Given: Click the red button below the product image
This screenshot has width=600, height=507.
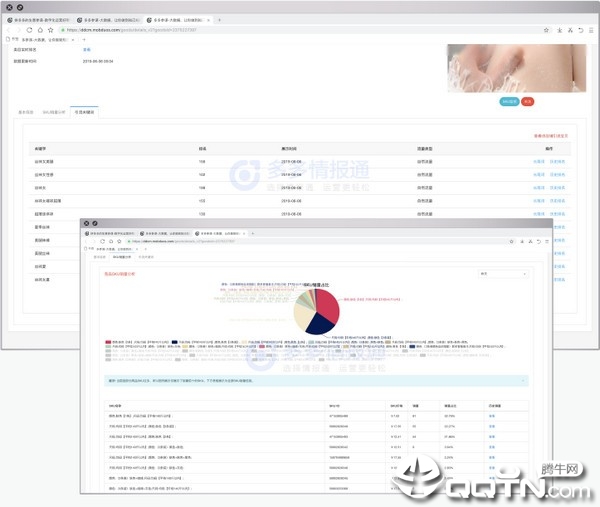Looking at the screenshot, I should point(528,101).
